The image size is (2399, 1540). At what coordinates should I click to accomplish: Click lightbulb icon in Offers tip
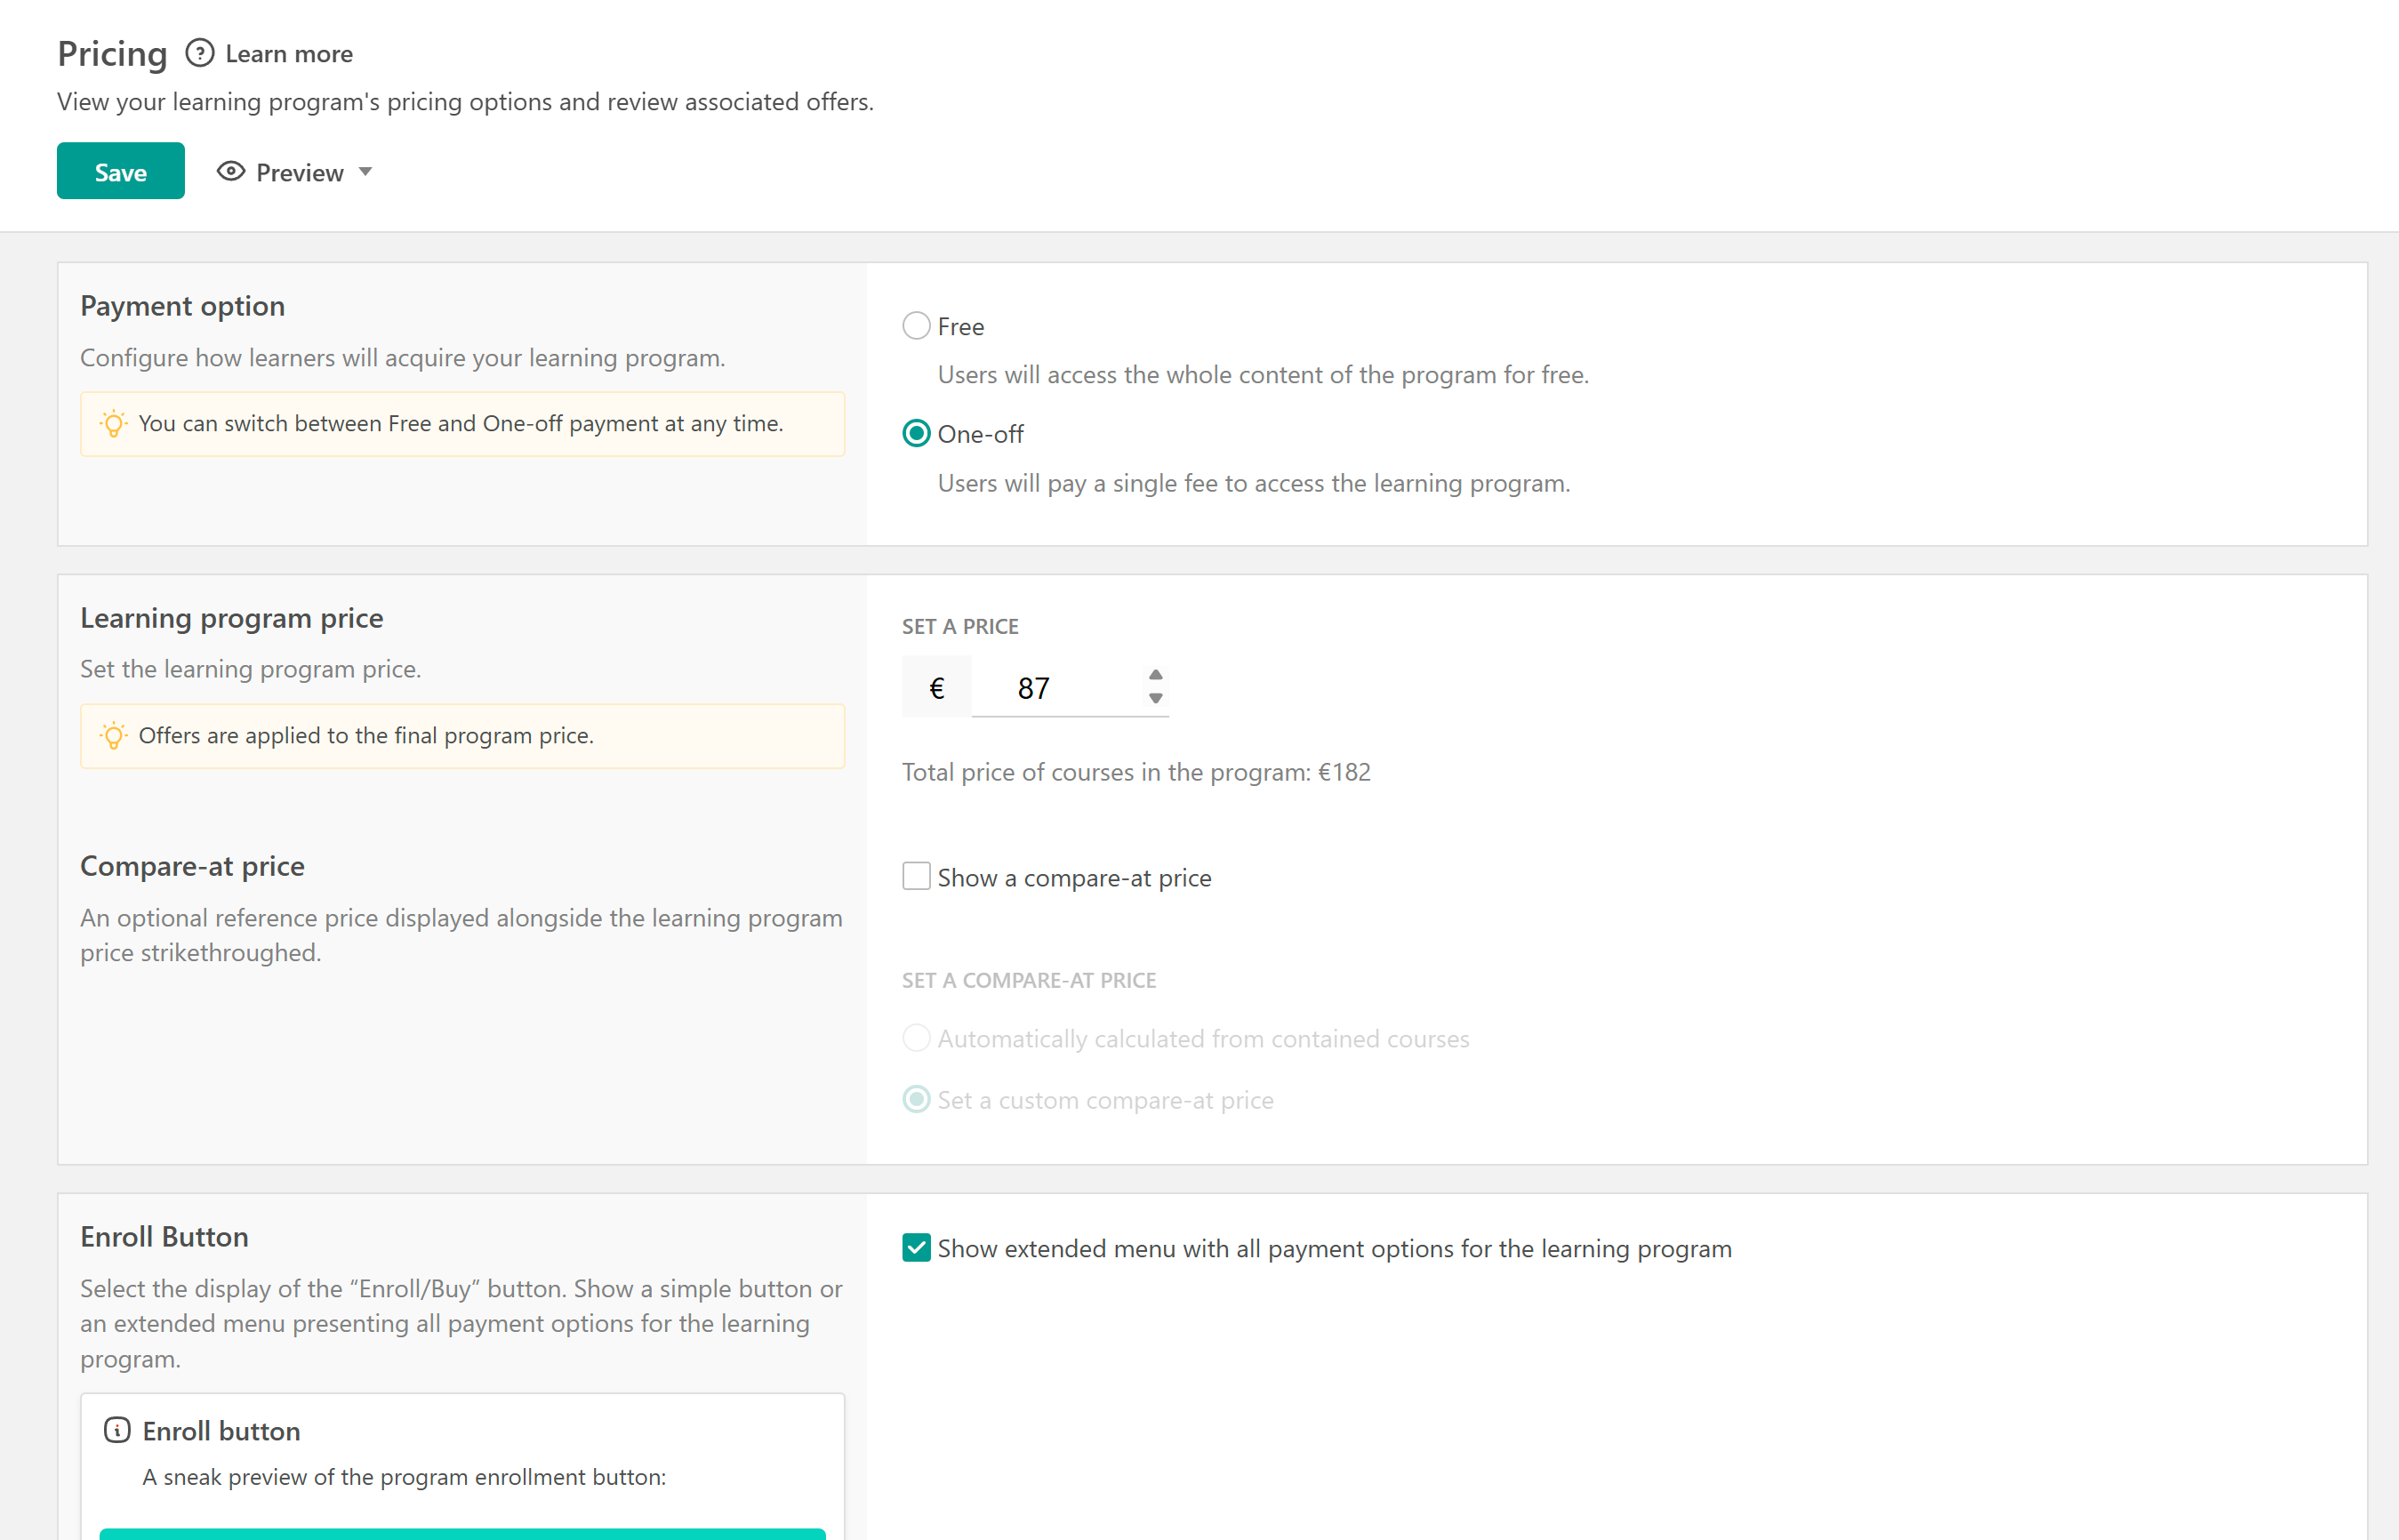tap(114, 736)
